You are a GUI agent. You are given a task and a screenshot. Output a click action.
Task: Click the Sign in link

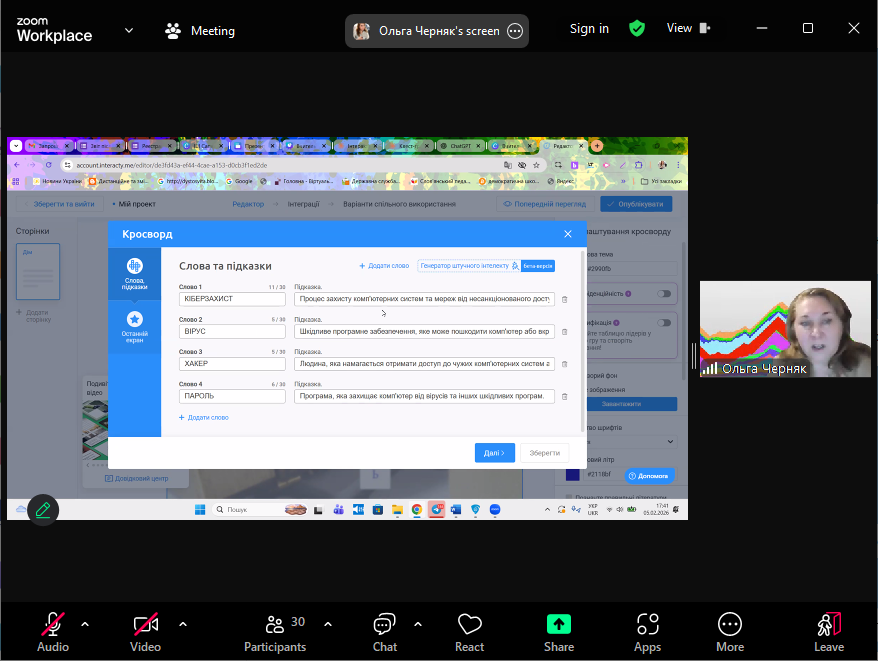click(x=589, y=29)
